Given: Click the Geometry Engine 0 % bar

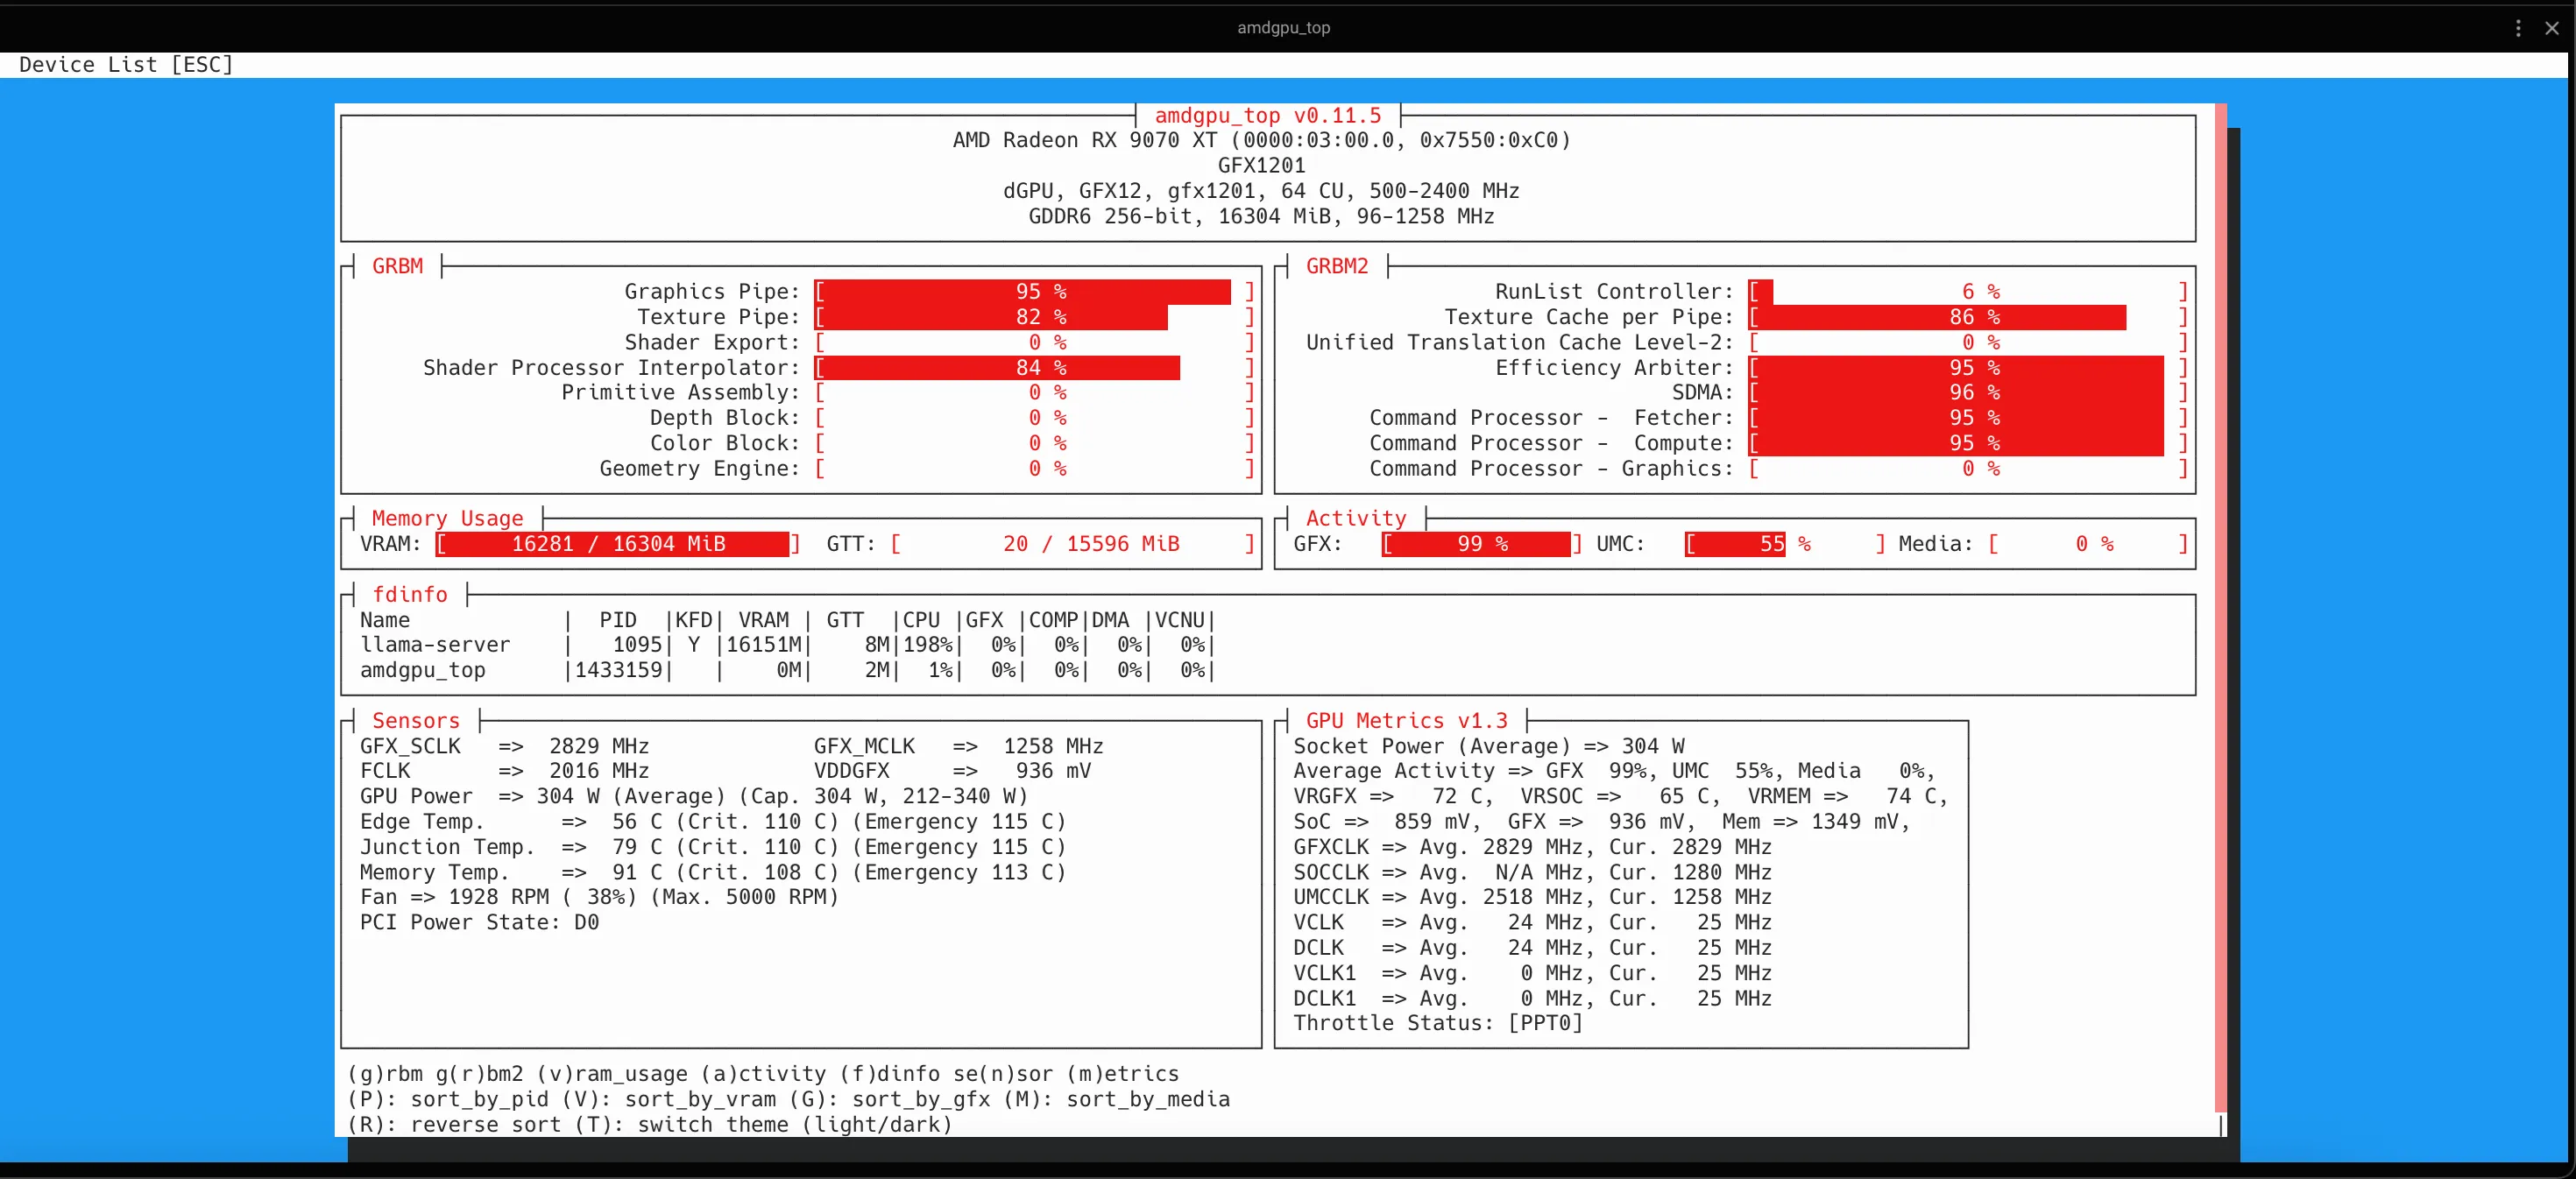Looking at the screenshot, I should click(1034, 468).
